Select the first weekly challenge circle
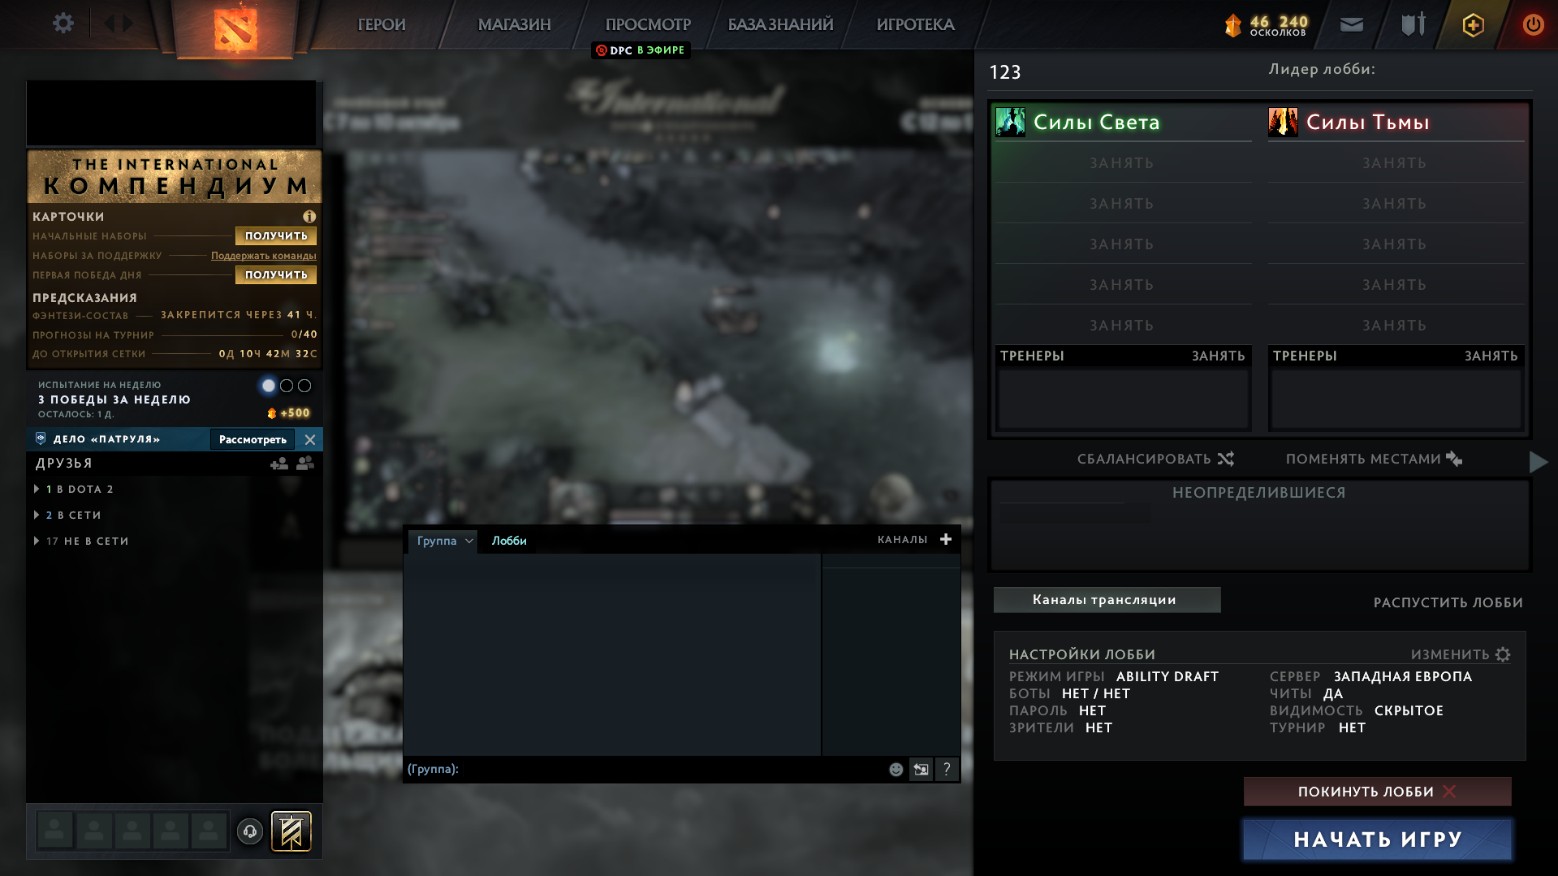Screen dimensions: 1558x876 [x=268, y=385]
